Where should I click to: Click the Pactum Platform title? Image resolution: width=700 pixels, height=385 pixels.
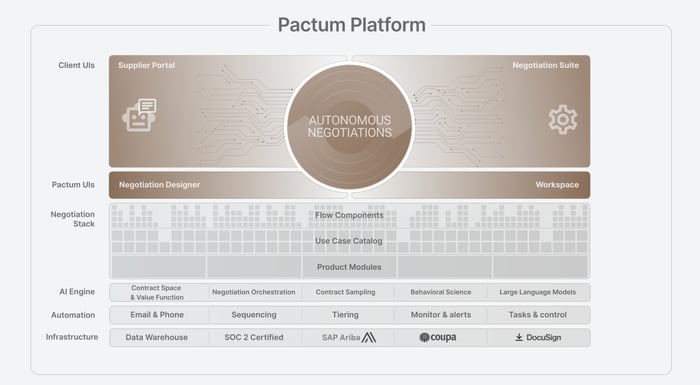[x=351, y=25]
